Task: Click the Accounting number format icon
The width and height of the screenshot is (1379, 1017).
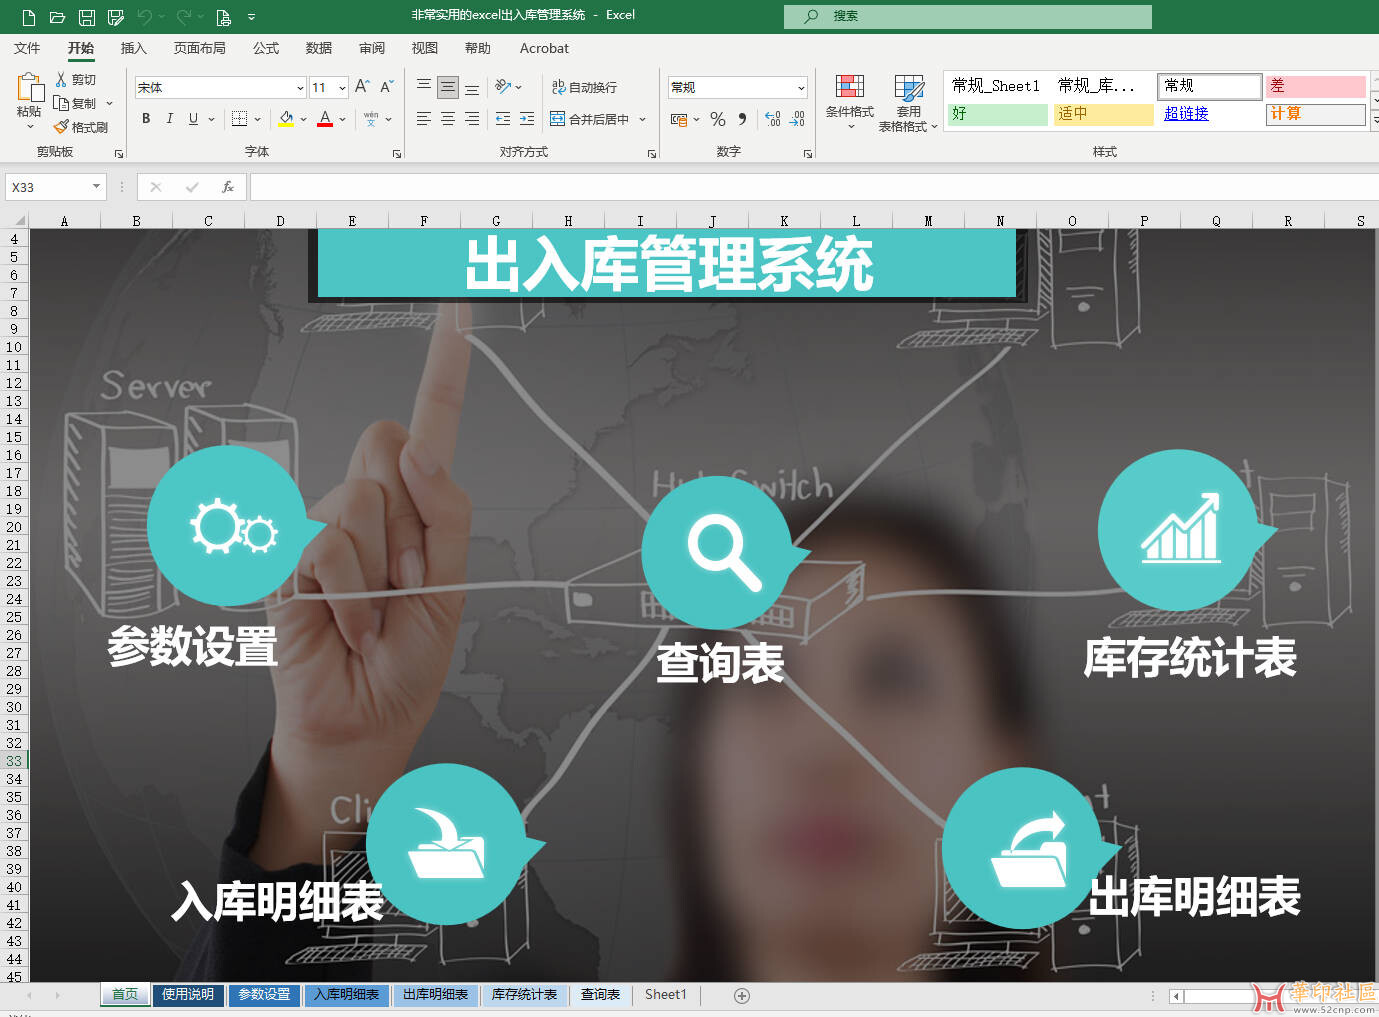Action: coord(679,119)
